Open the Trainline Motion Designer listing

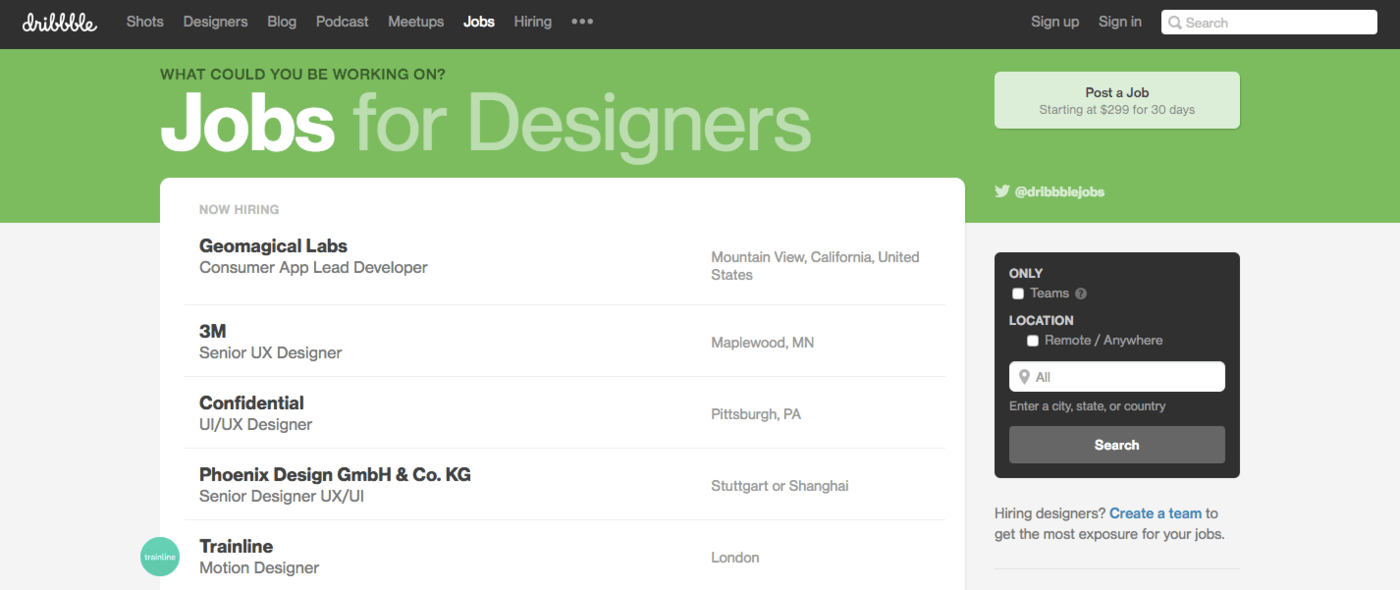[x=564, y=556]
